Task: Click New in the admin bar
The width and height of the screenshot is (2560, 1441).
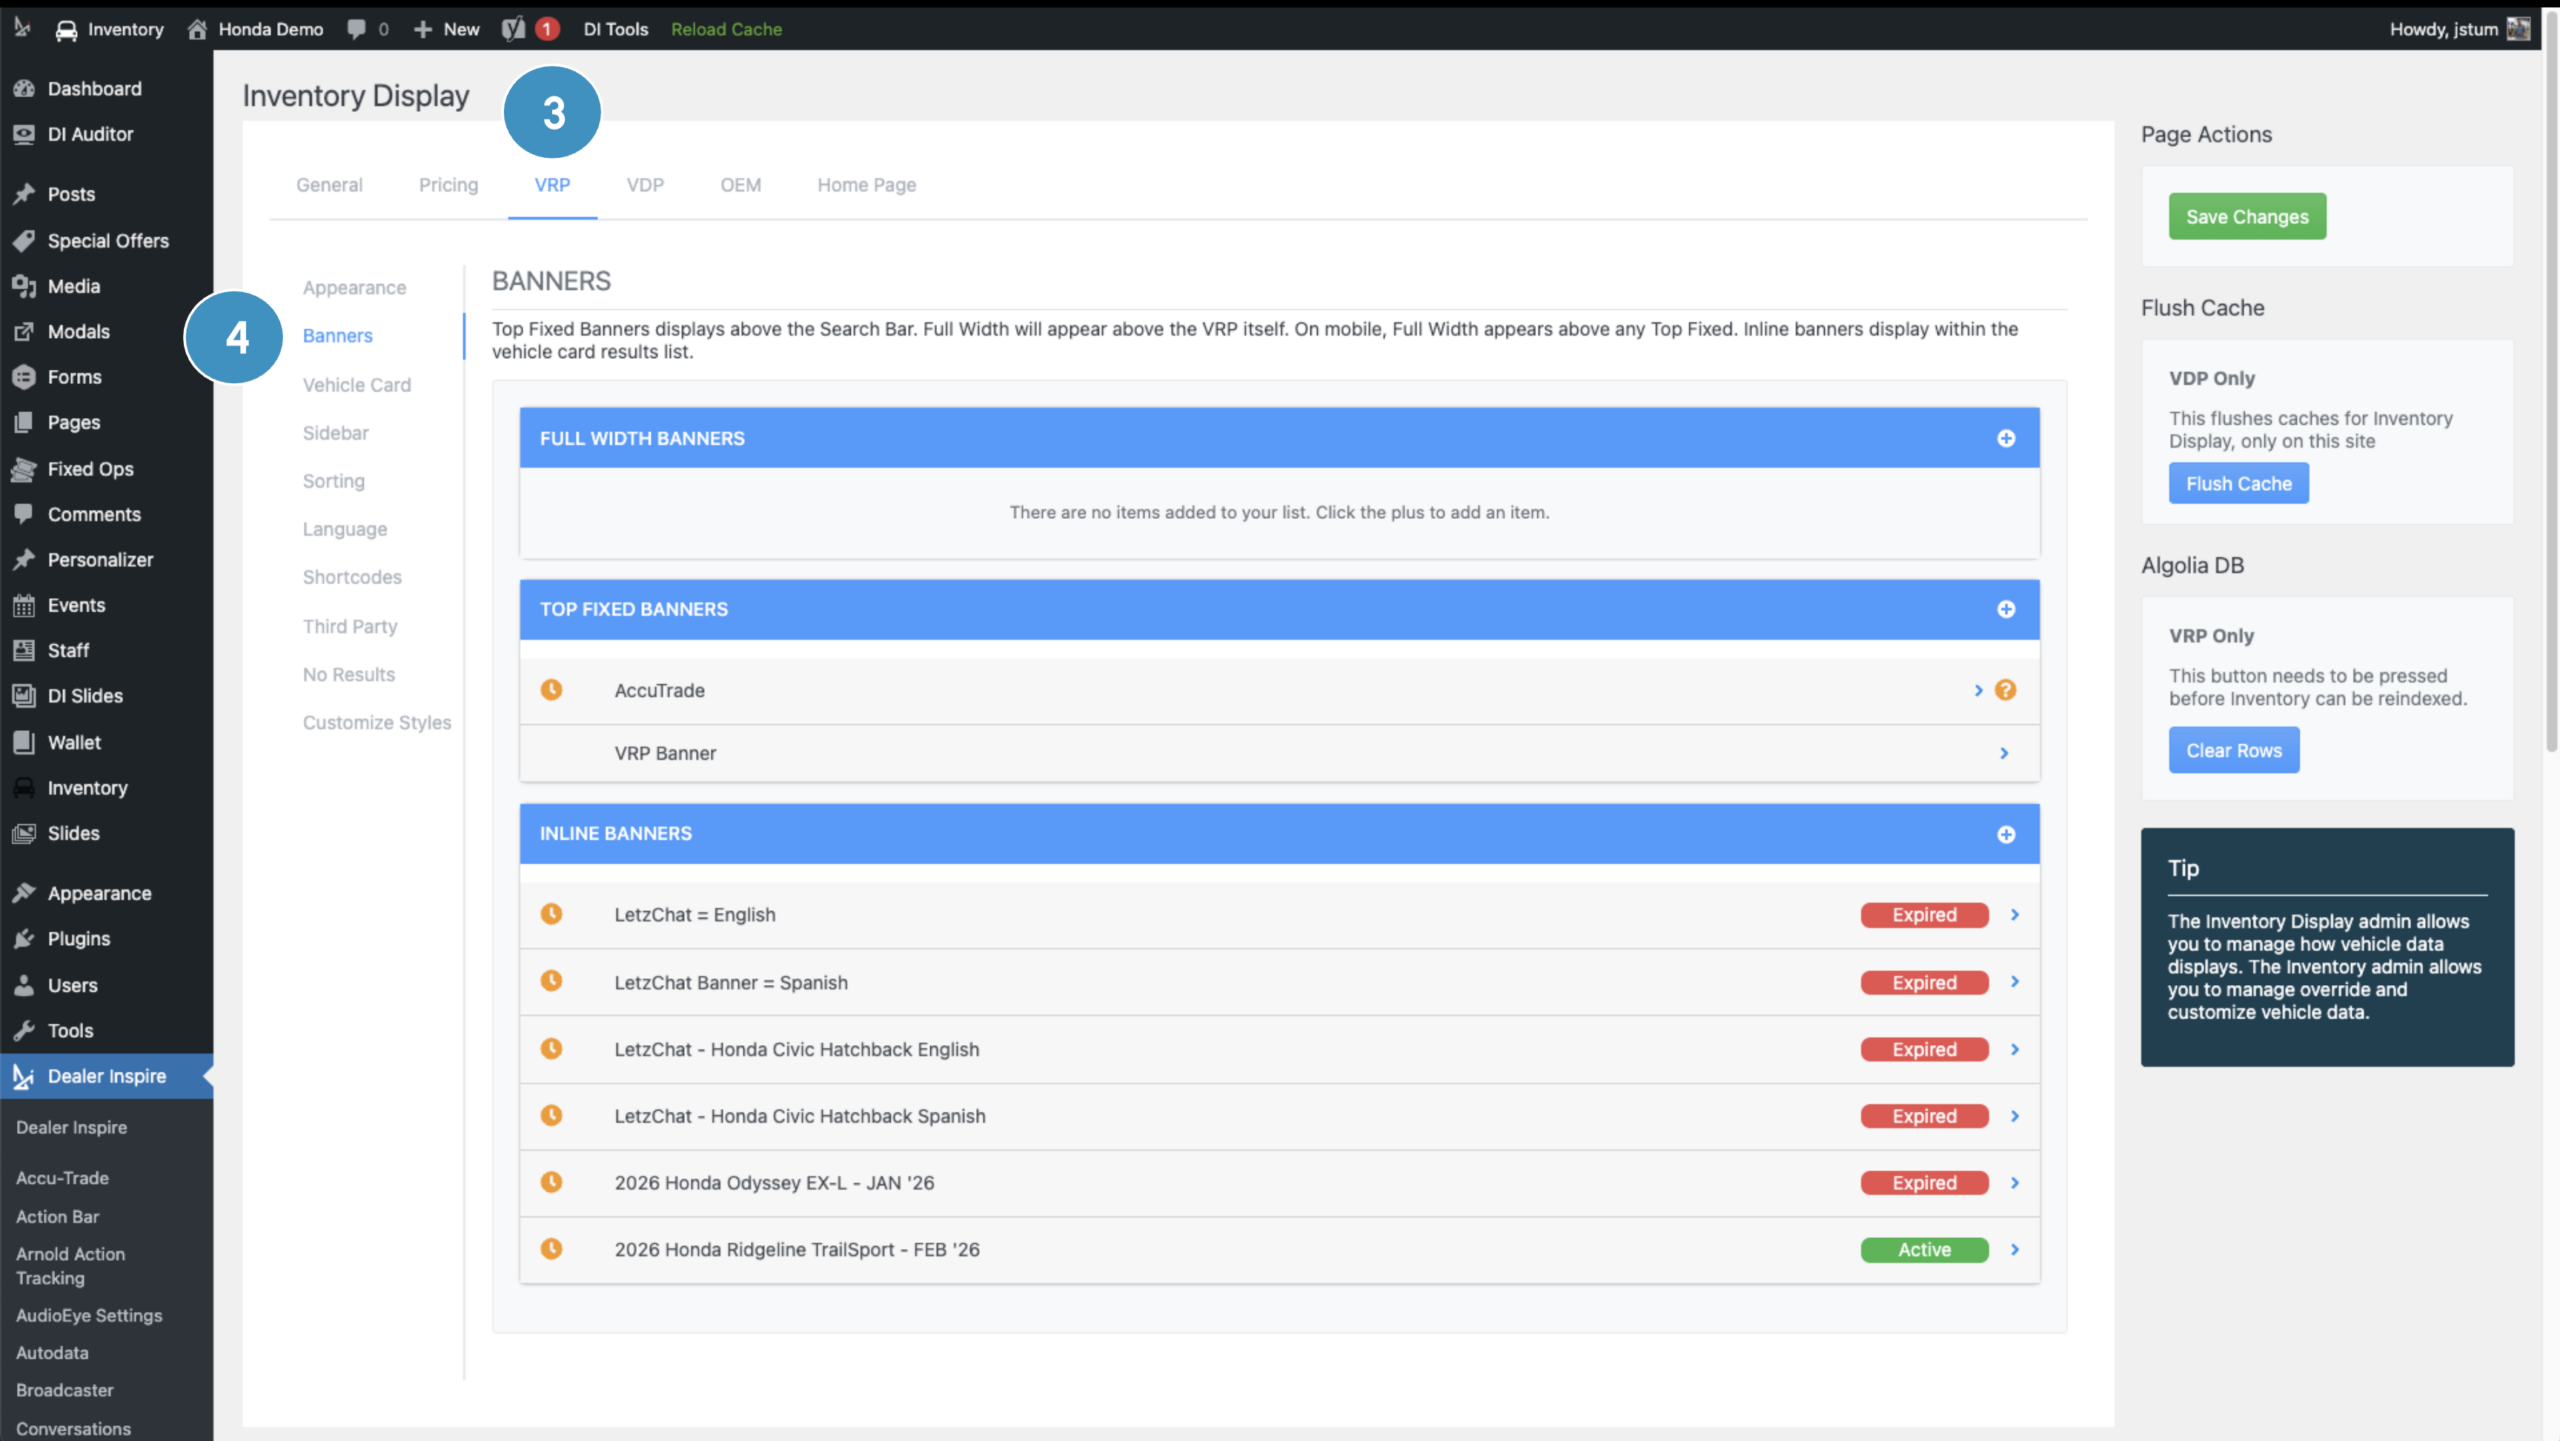Action: 446,29
